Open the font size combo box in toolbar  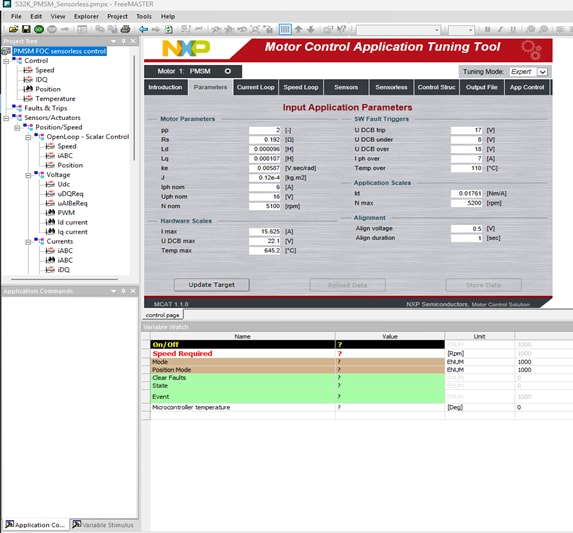(x=461, y=30)
